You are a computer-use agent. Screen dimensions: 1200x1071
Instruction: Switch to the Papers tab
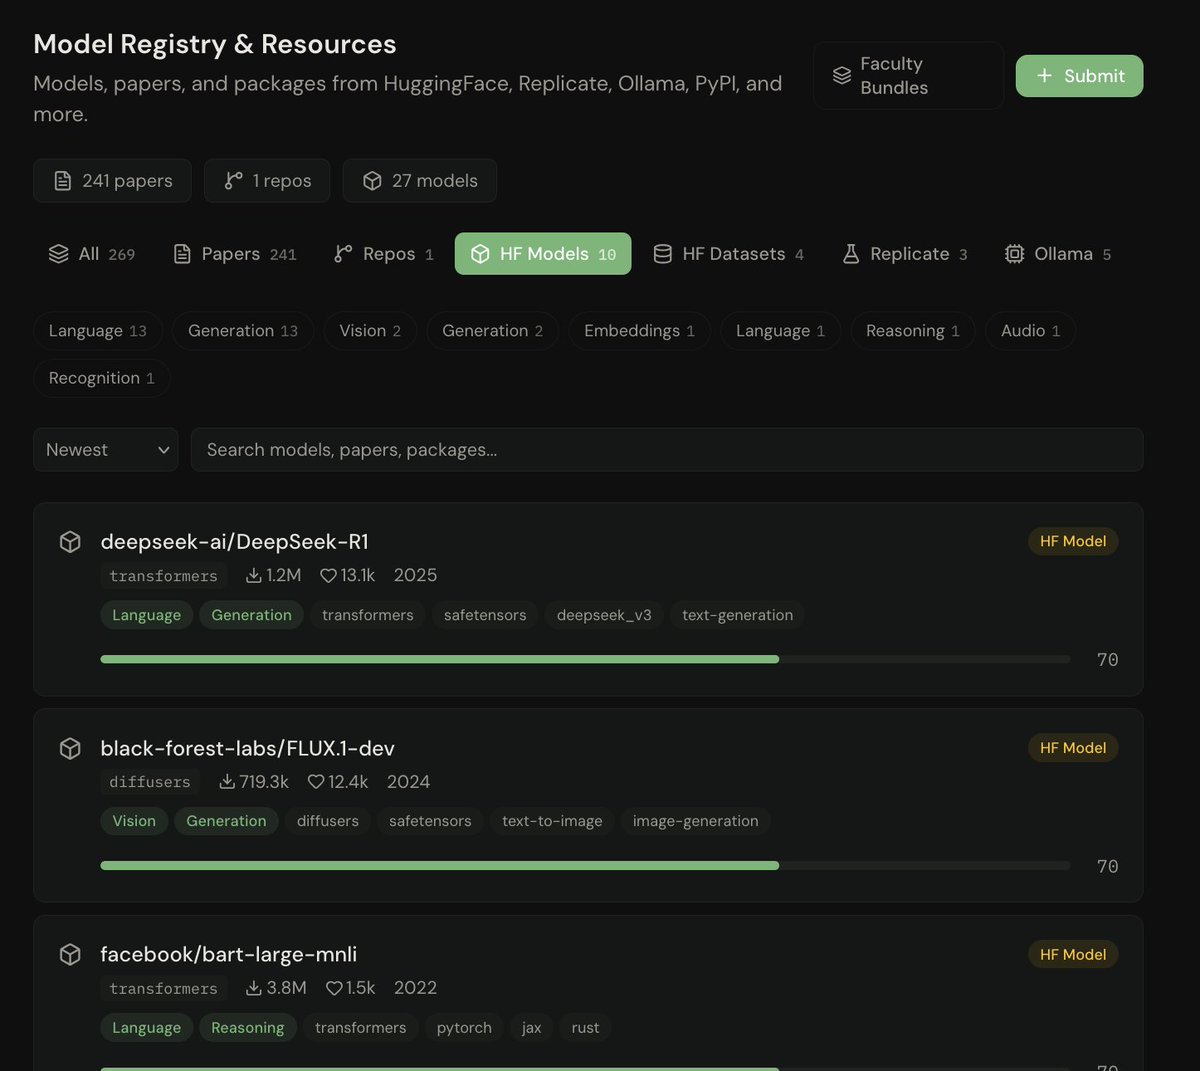tap(235, 254)
